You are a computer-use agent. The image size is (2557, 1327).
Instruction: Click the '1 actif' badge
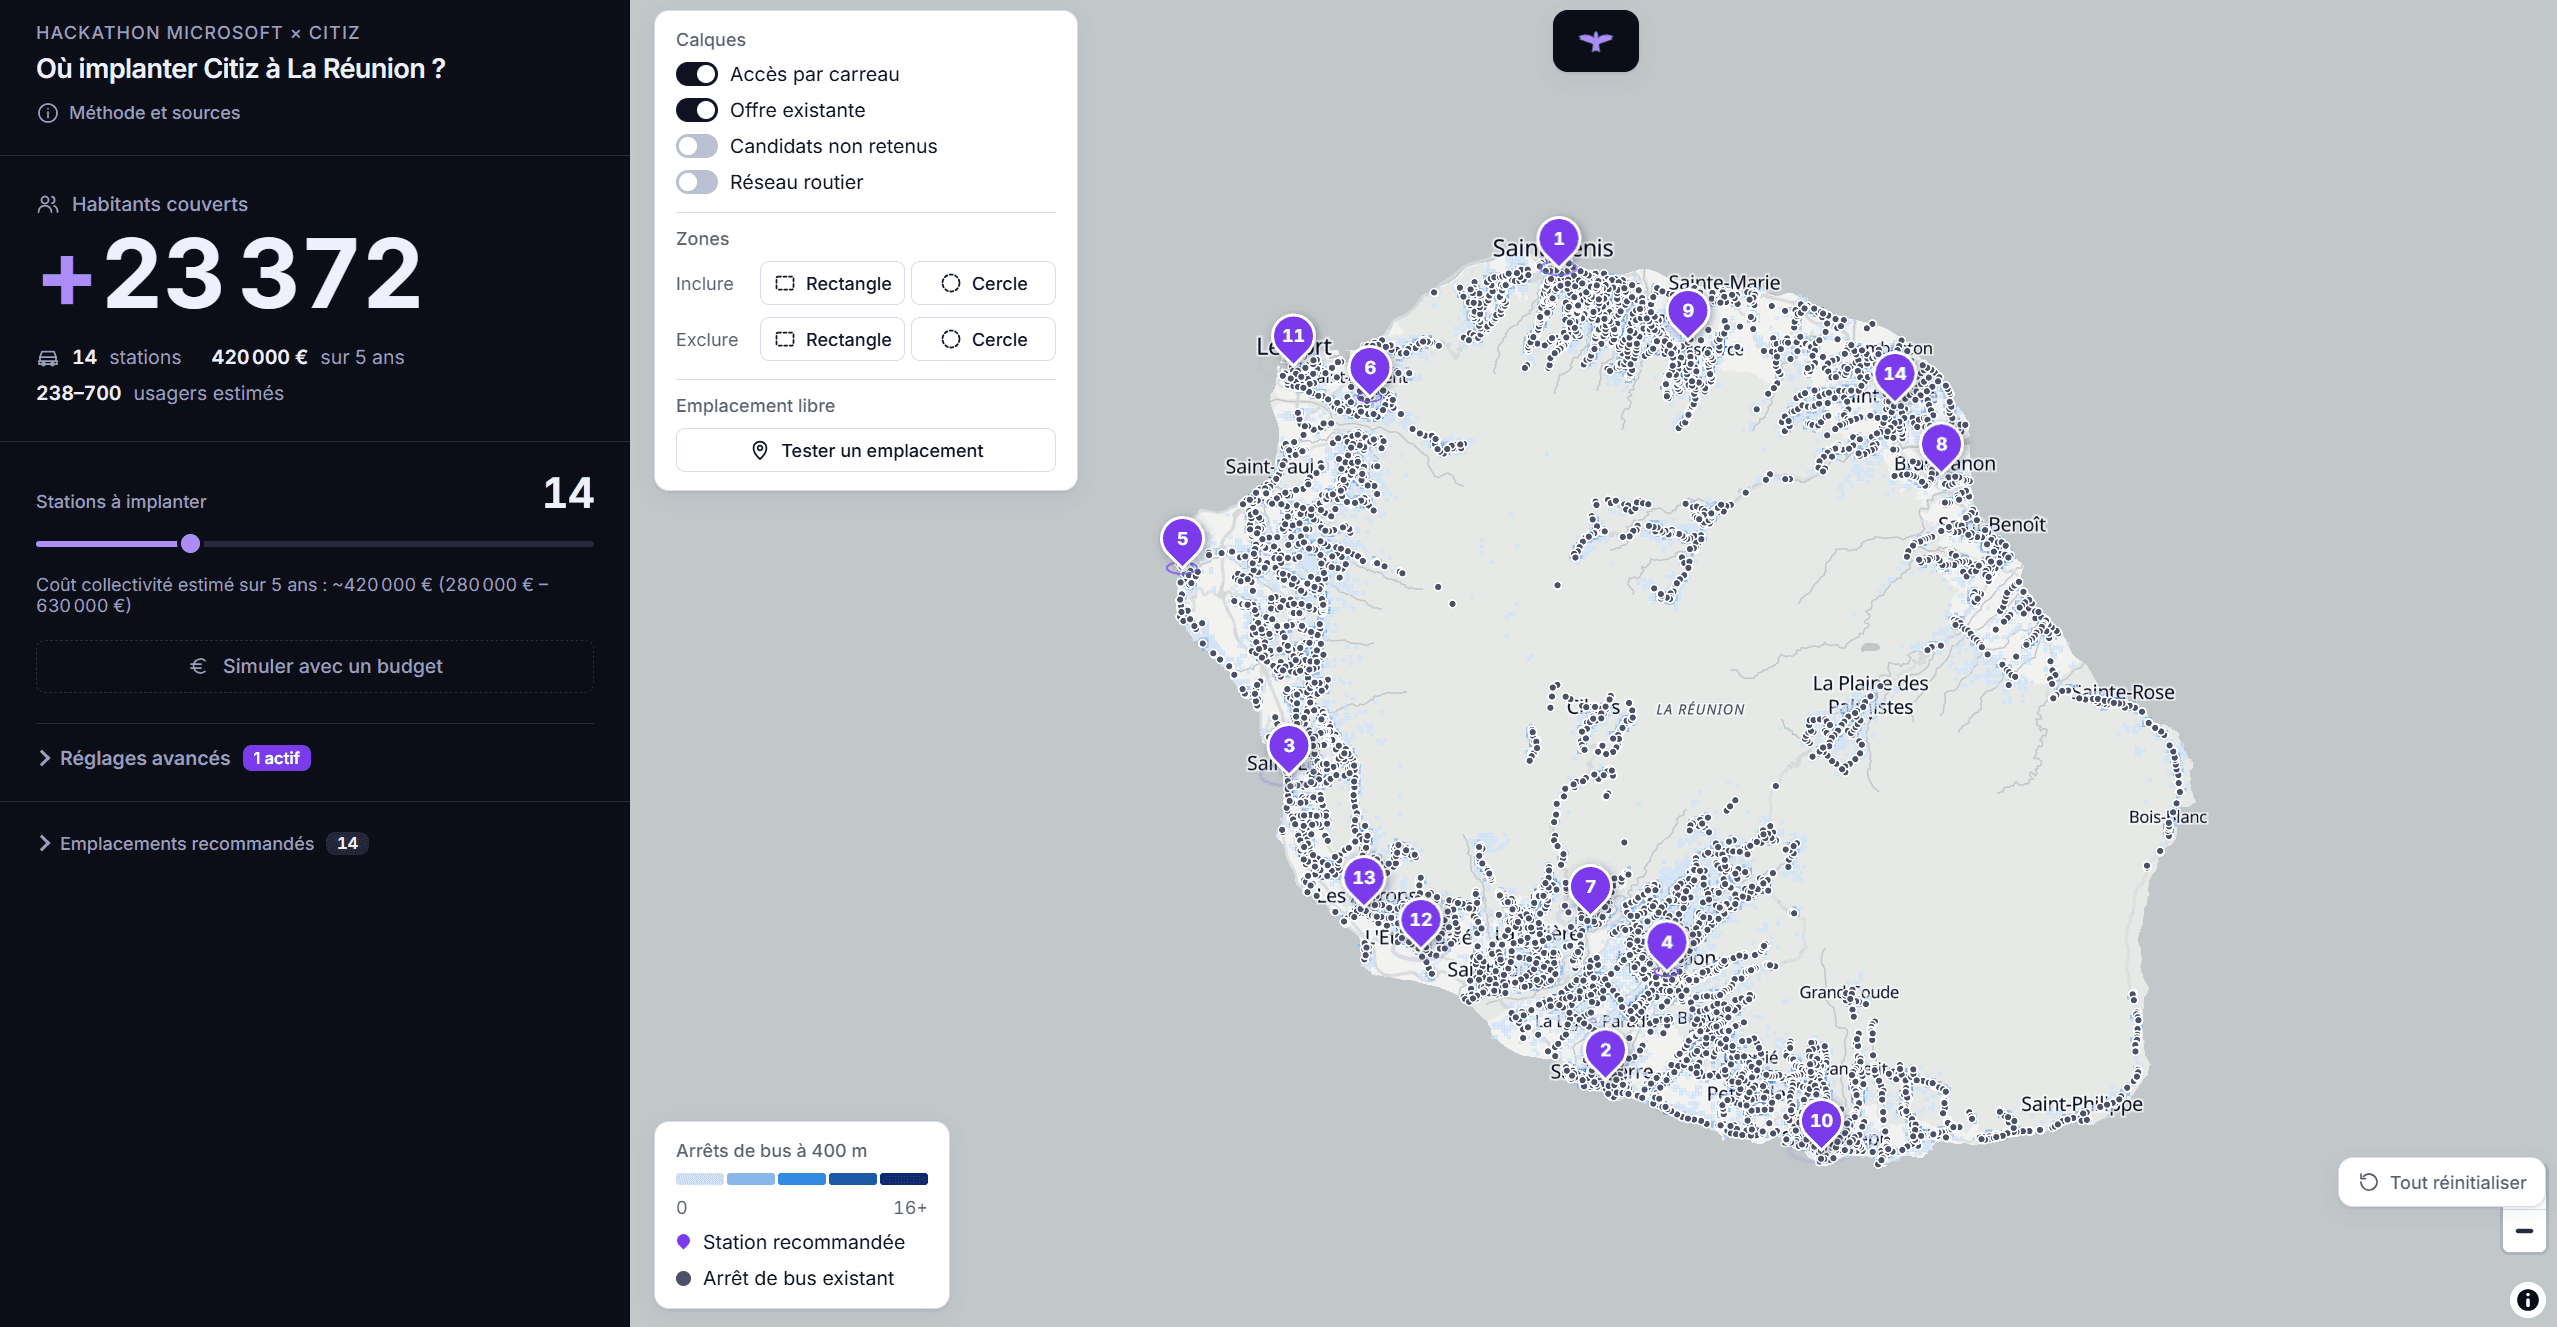(276, 758)
